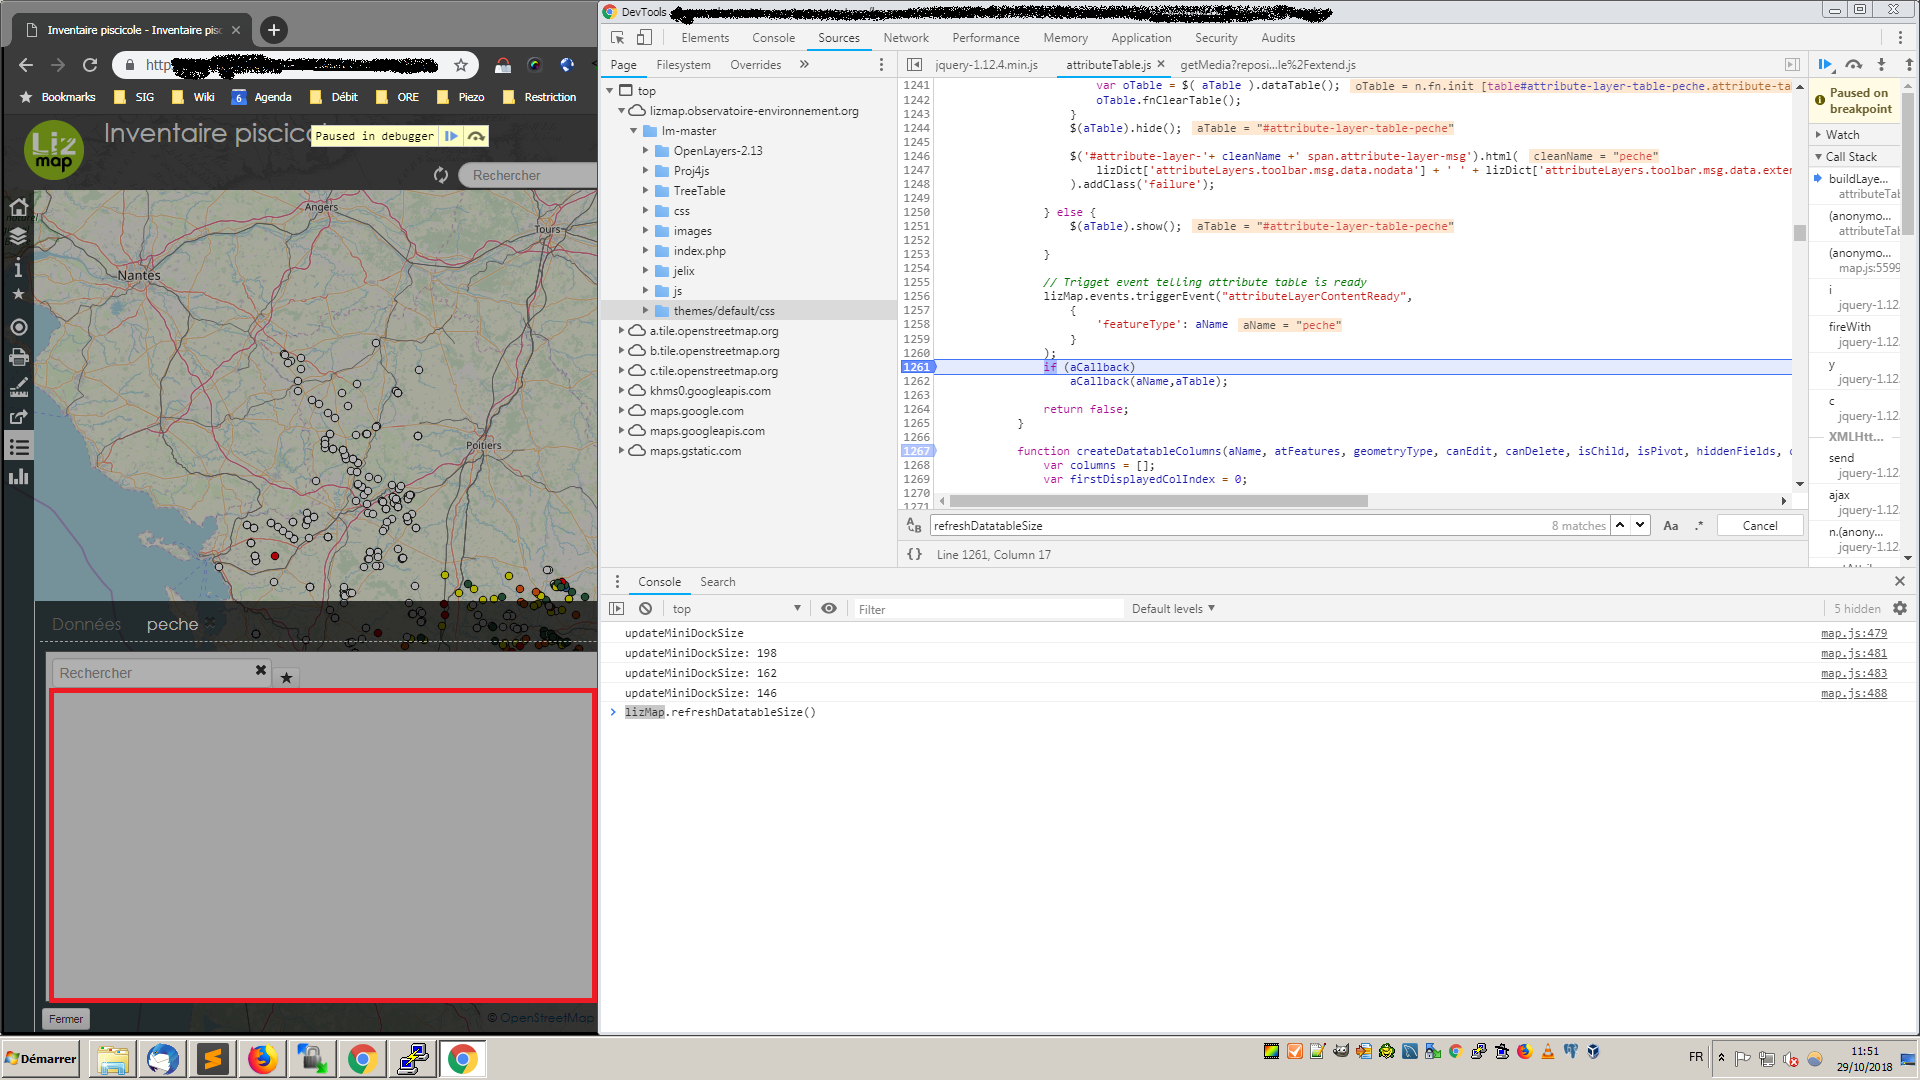Open the map.js:479 console link
1920x1080 pixels.
(x=1853, y=633)
